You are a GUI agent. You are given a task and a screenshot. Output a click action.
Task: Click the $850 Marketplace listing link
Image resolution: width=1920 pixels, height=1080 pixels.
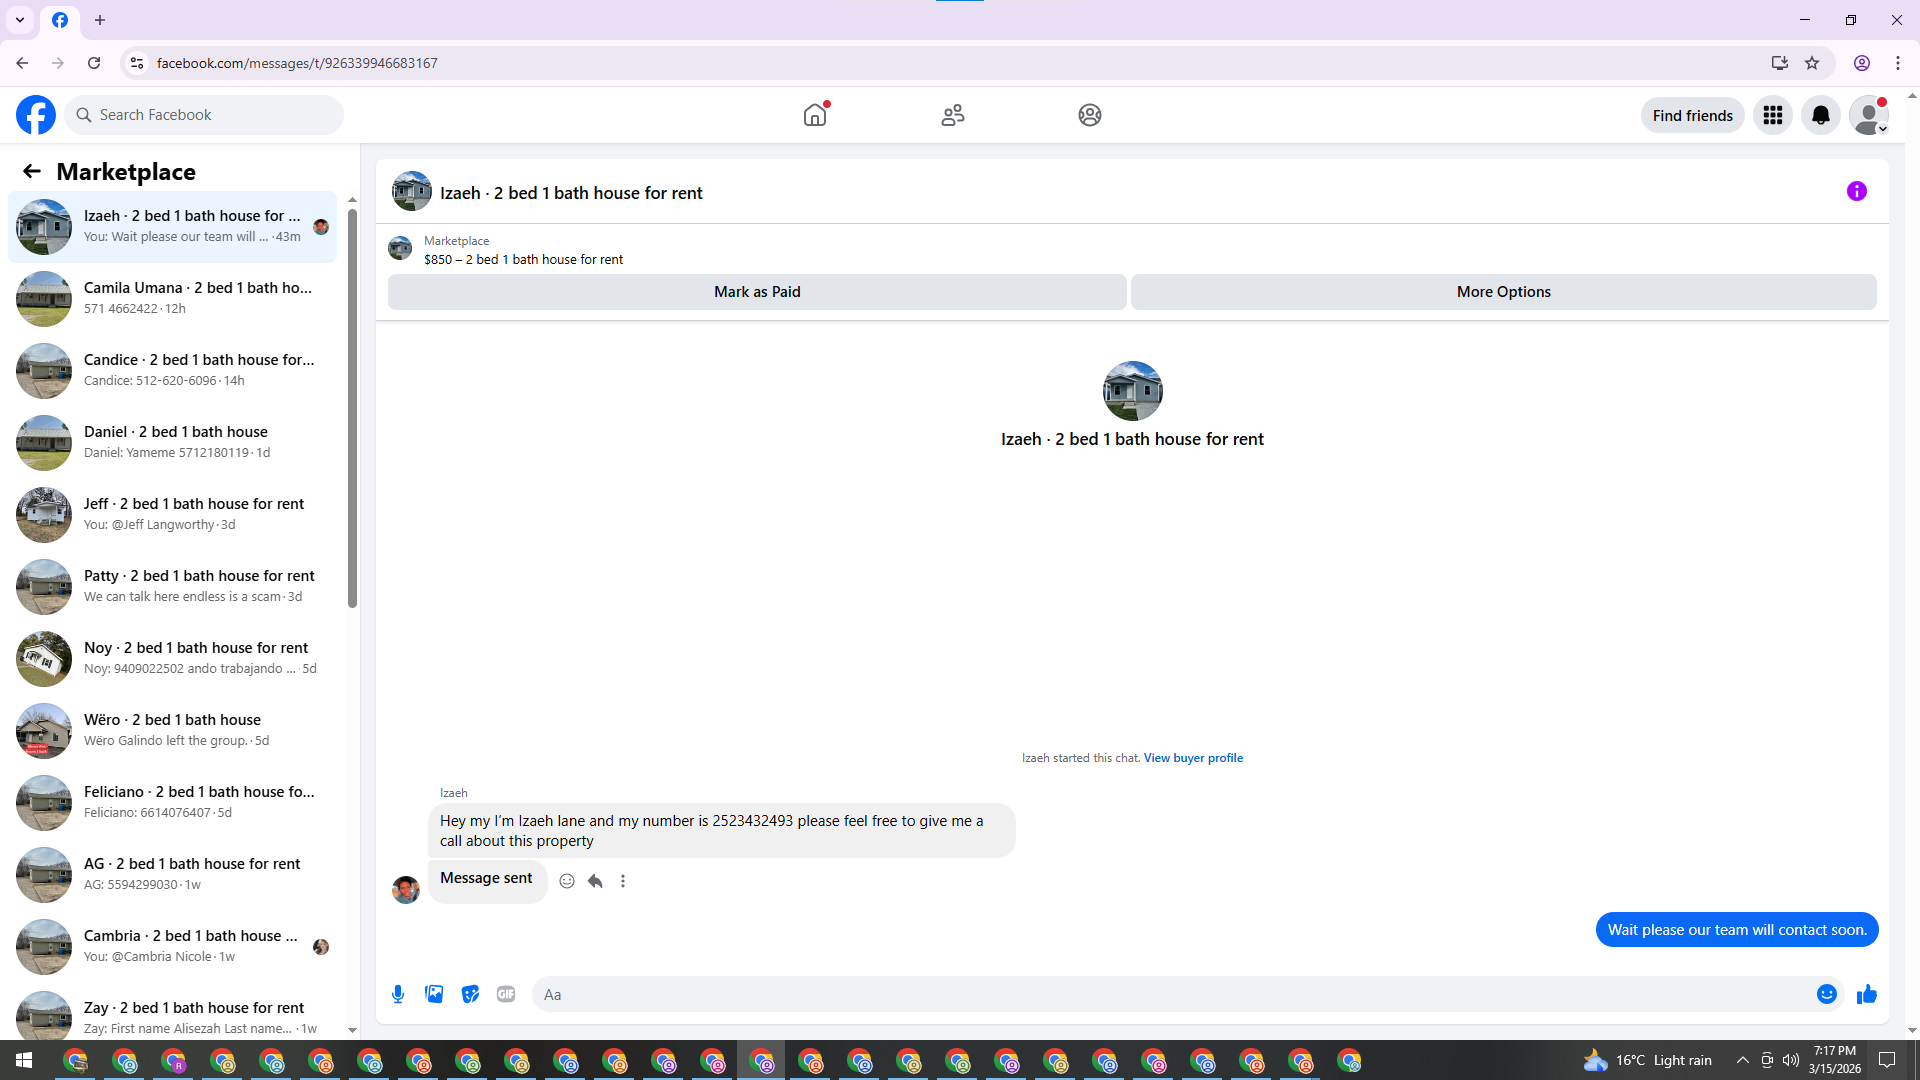pos(523,259)
